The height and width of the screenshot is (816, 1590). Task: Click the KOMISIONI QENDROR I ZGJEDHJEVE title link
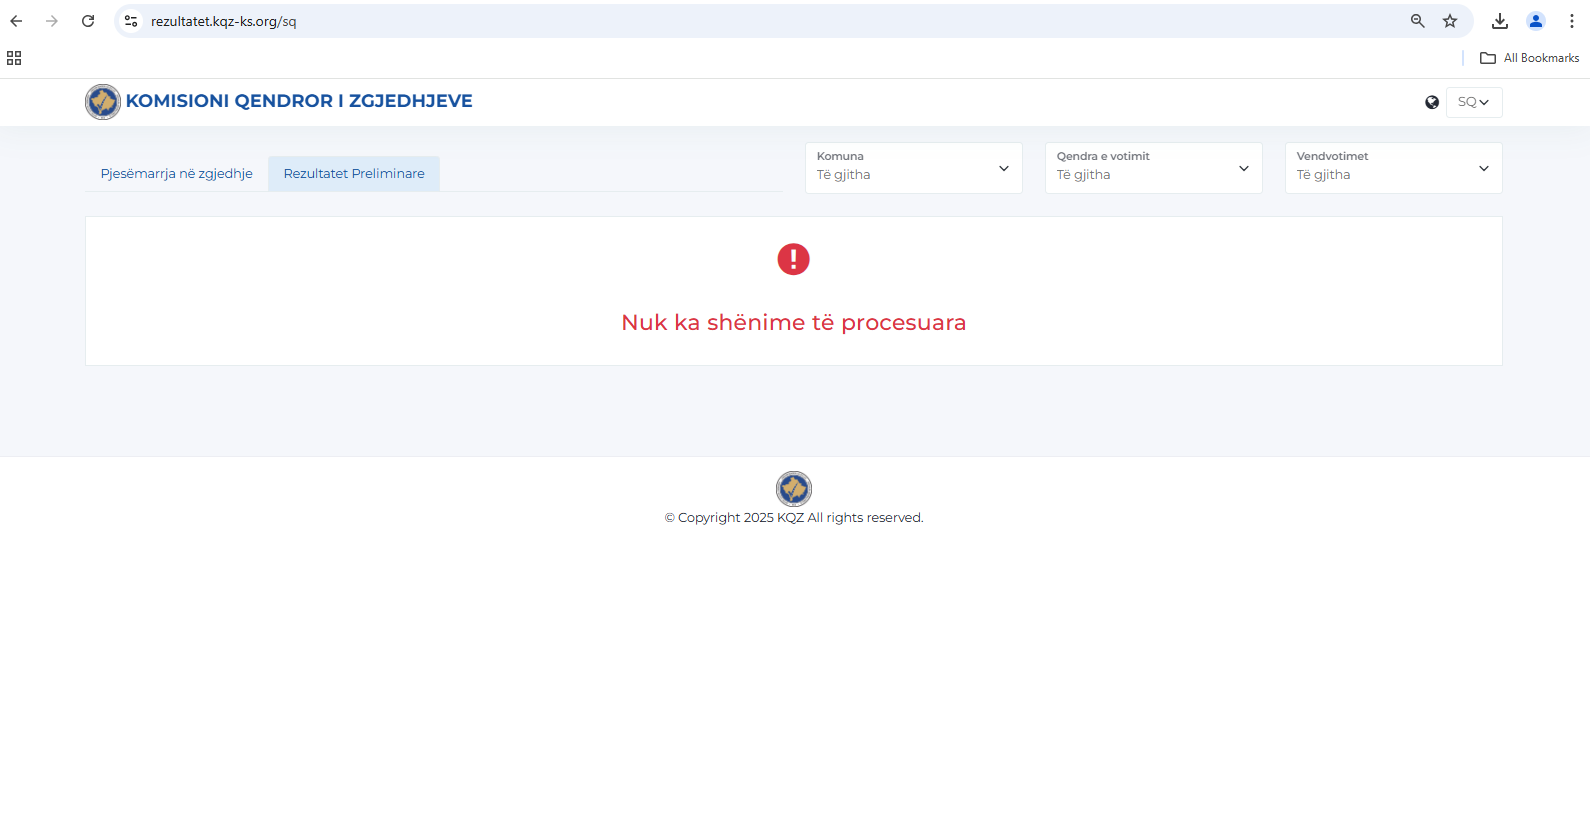click(299, 101)
